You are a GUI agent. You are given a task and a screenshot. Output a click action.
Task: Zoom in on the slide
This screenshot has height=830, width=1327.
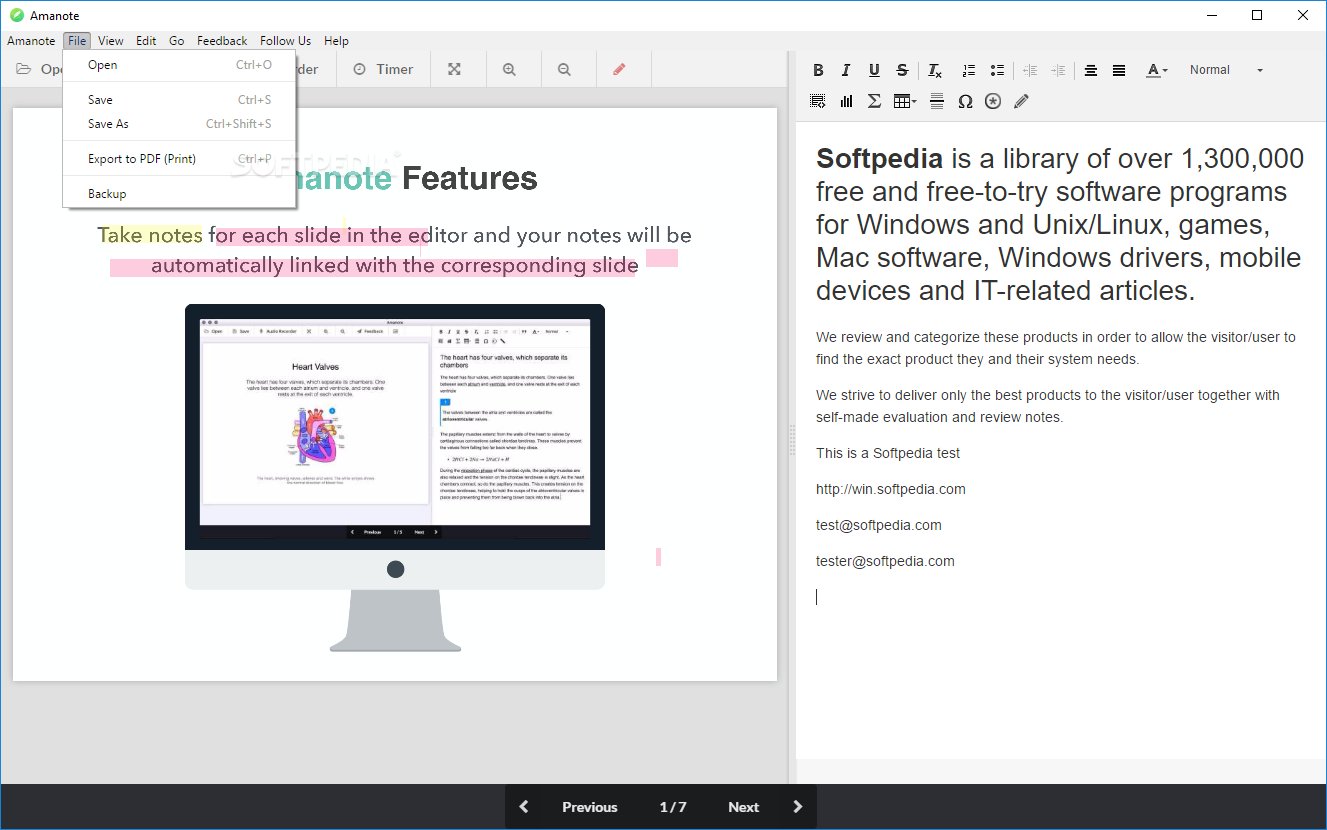click(510, 69)
